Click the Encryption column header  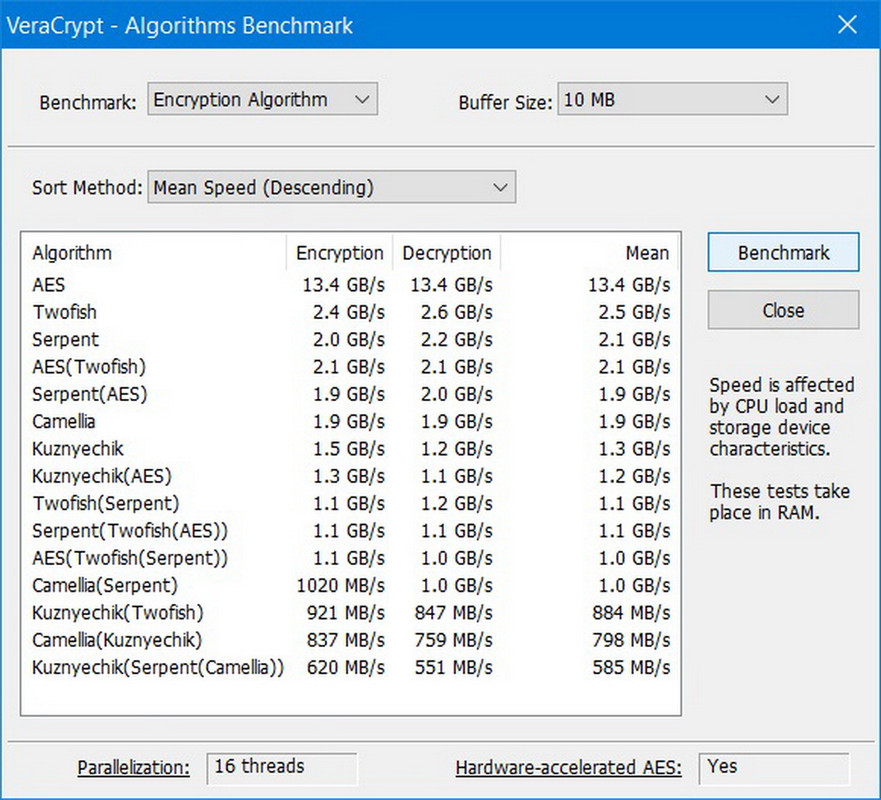(x=339, y=253)
